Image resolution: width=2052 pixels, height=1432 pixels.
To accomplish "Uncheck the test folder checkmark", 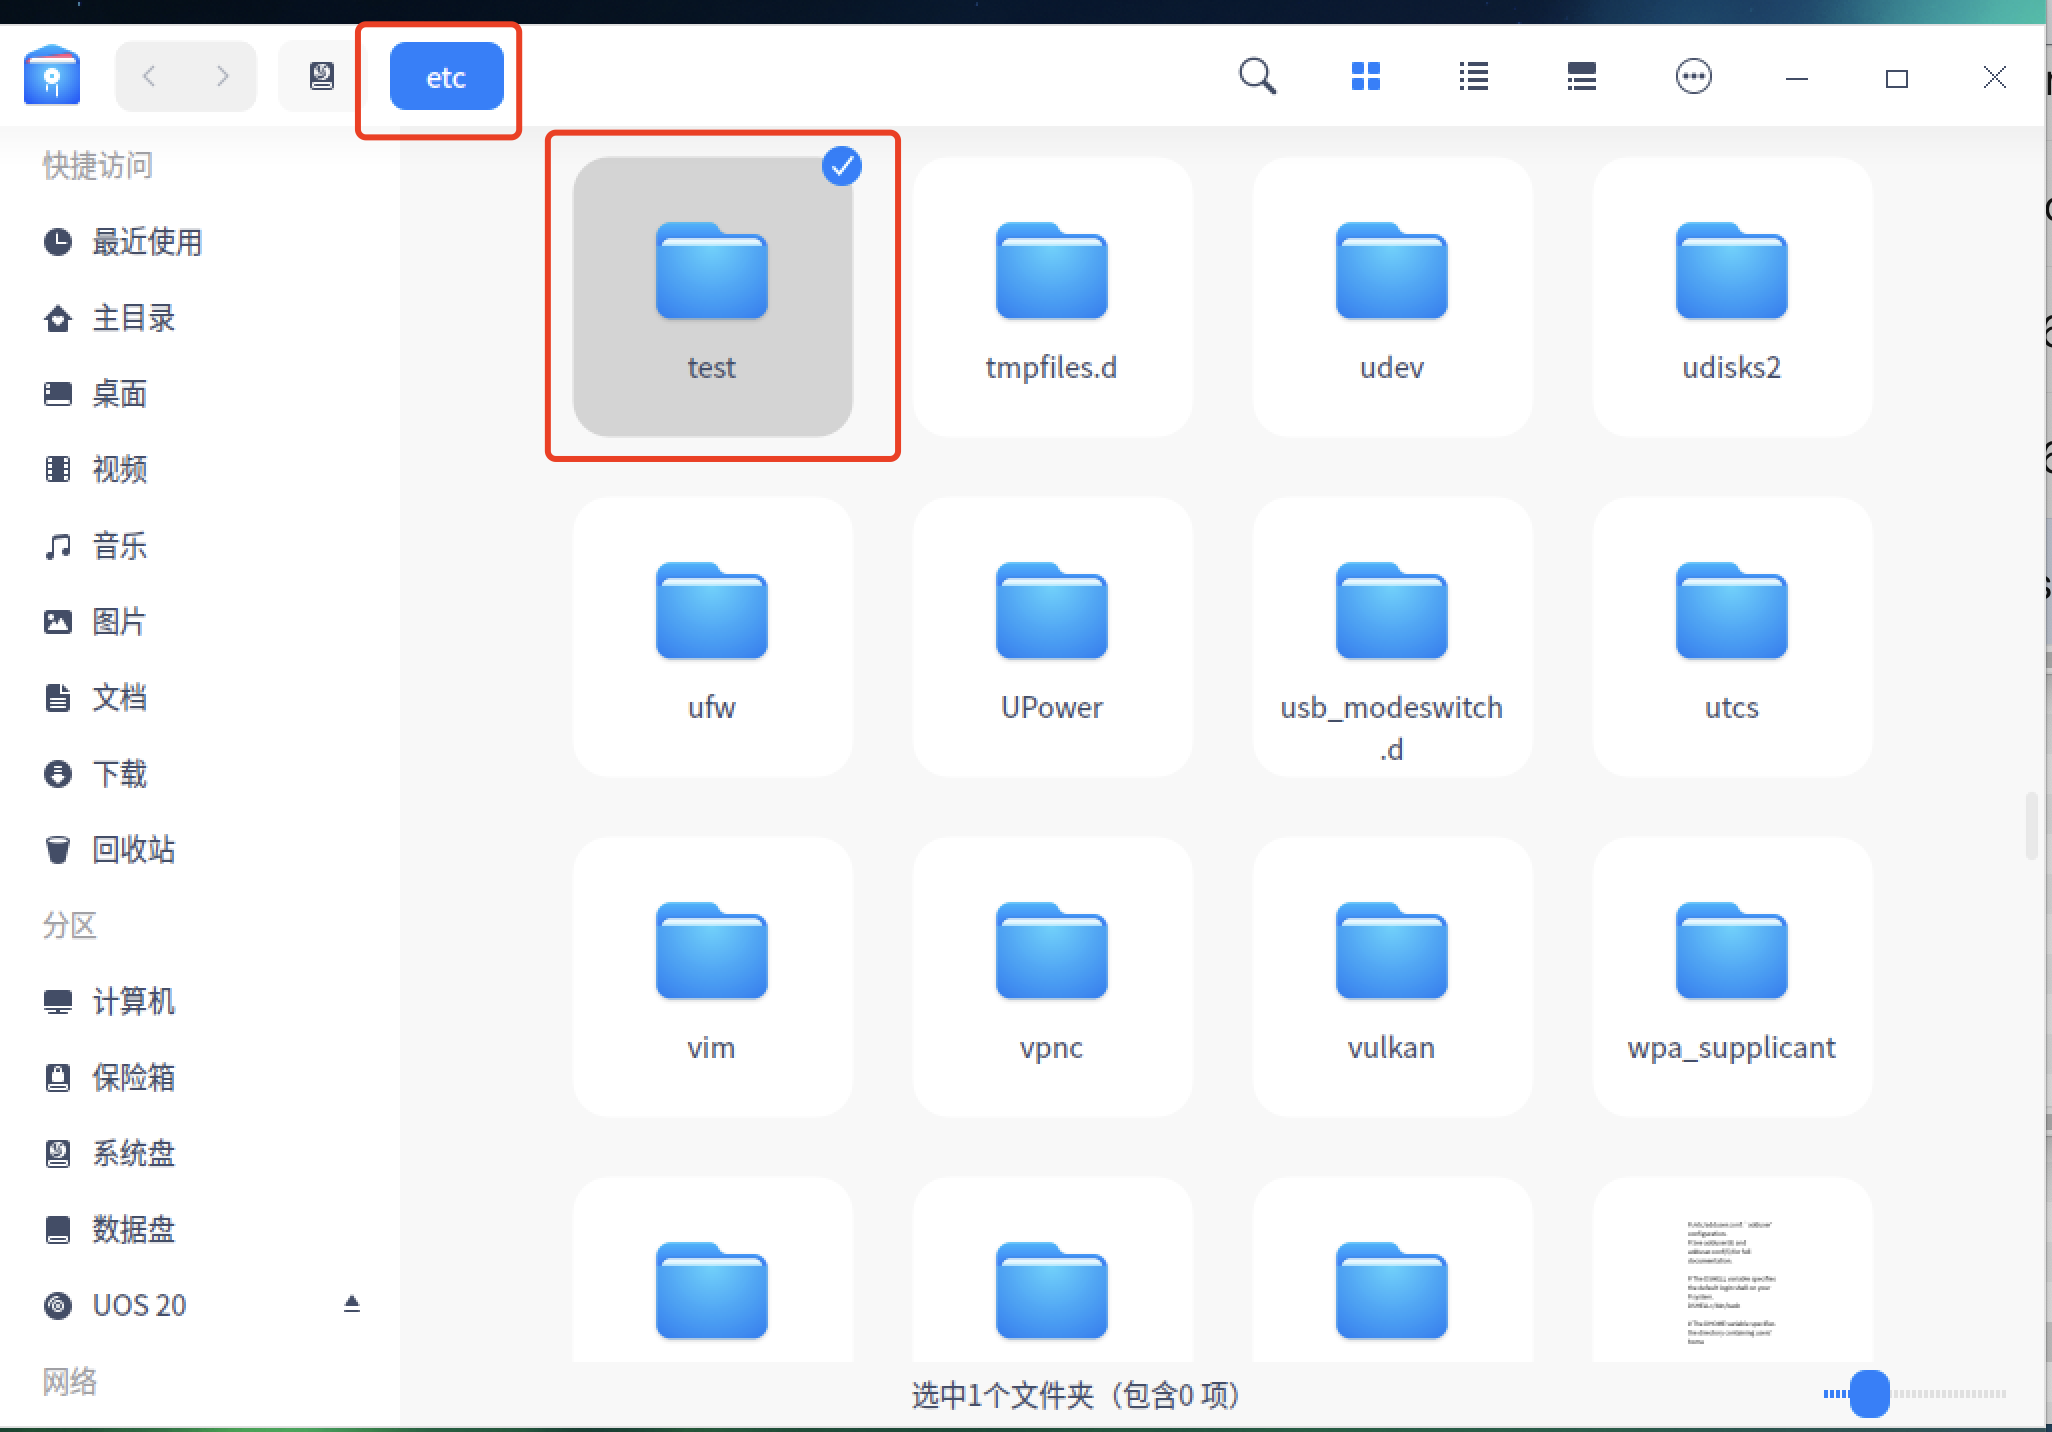I will pyautogui.click(x=842, y=166).
